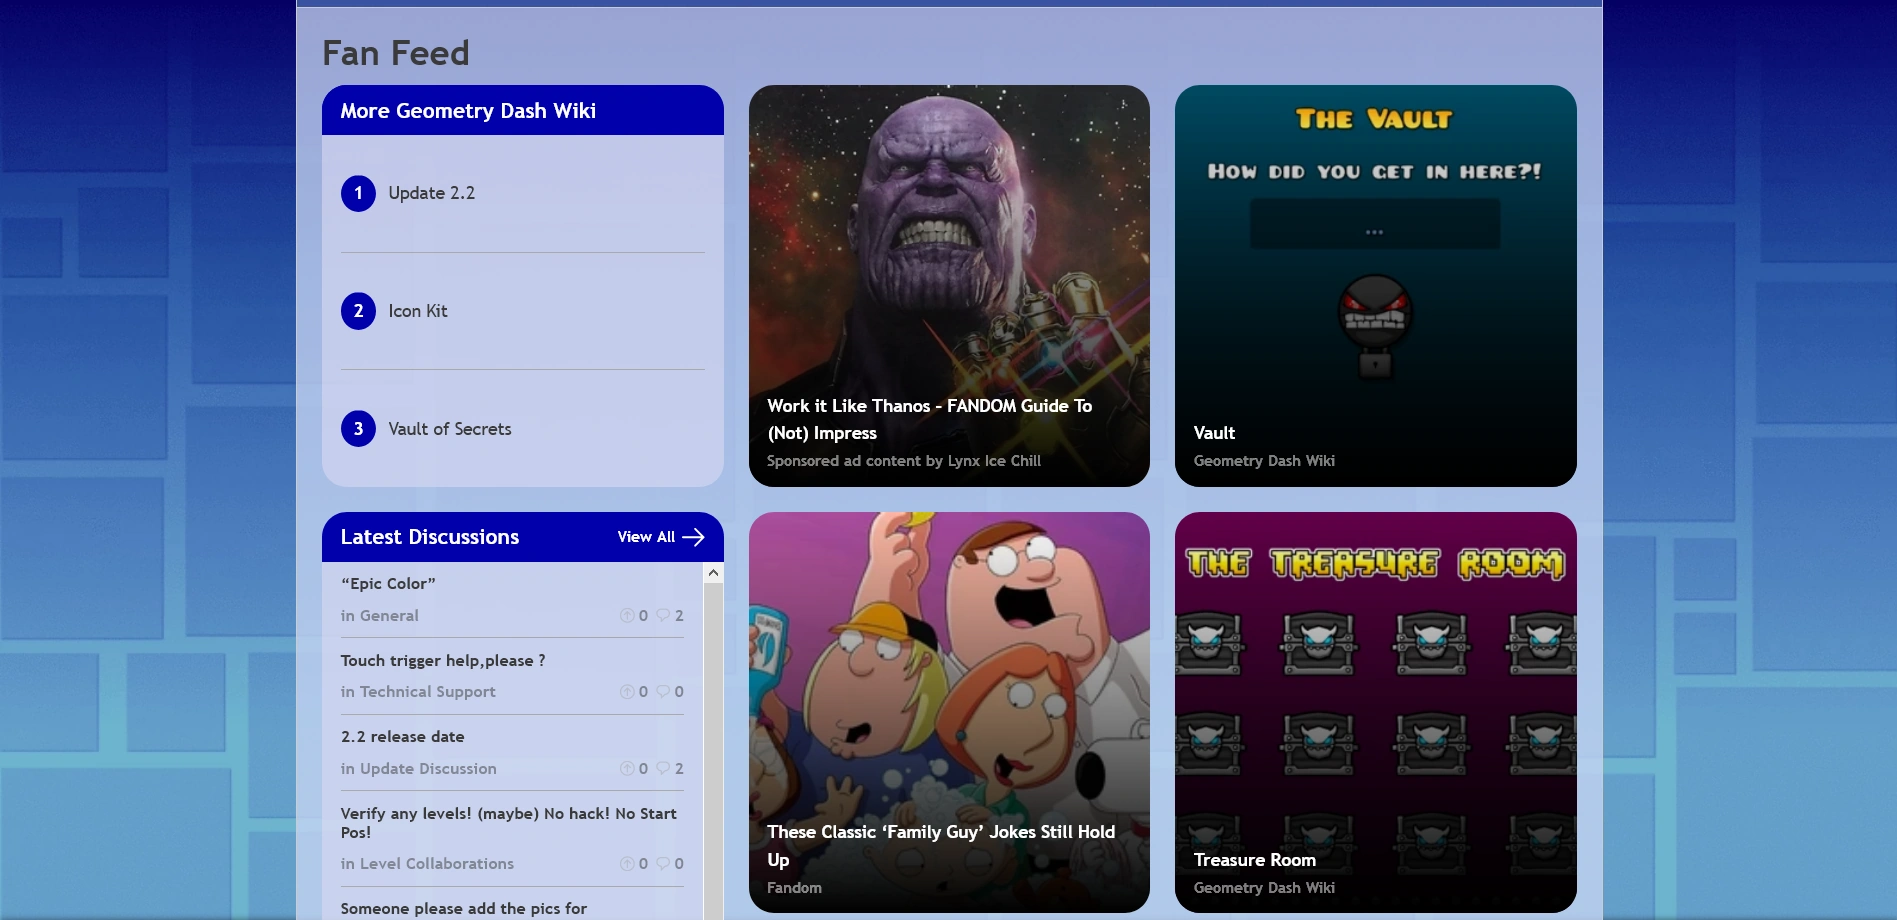Click the "More Geometry Dash Wiki" header
This screenshot has width=1897, height=920.
[468, 111]
